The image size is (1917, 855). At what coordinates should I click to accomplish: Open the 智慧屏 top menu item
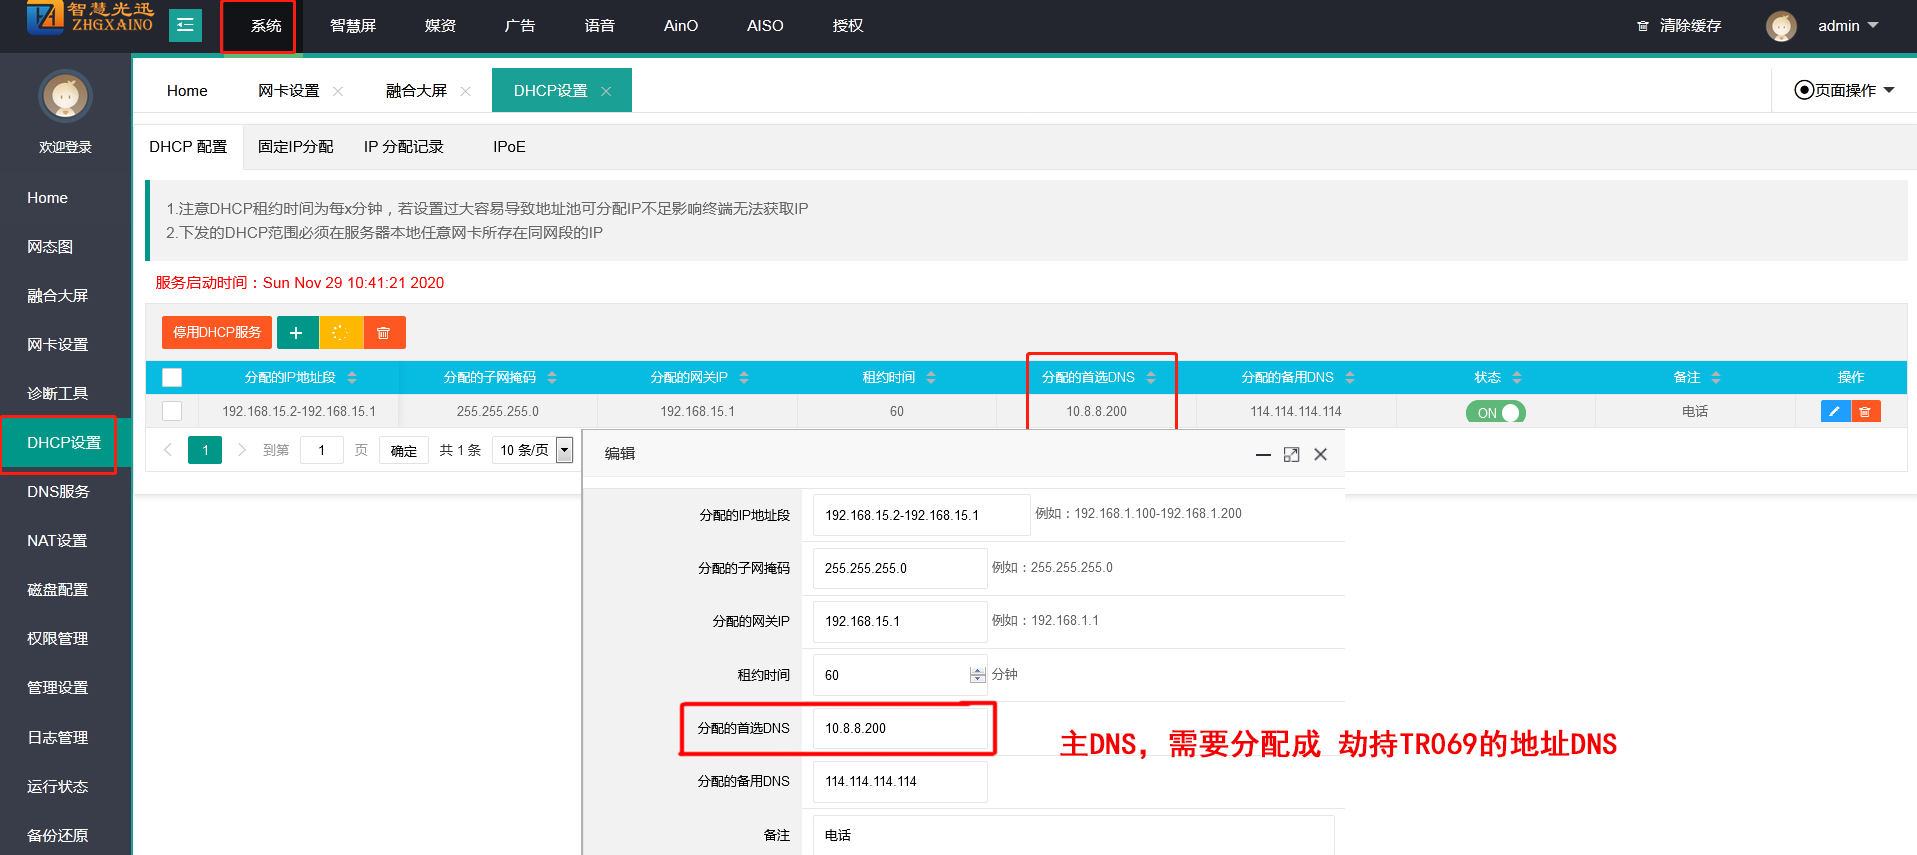pos(353,26)
